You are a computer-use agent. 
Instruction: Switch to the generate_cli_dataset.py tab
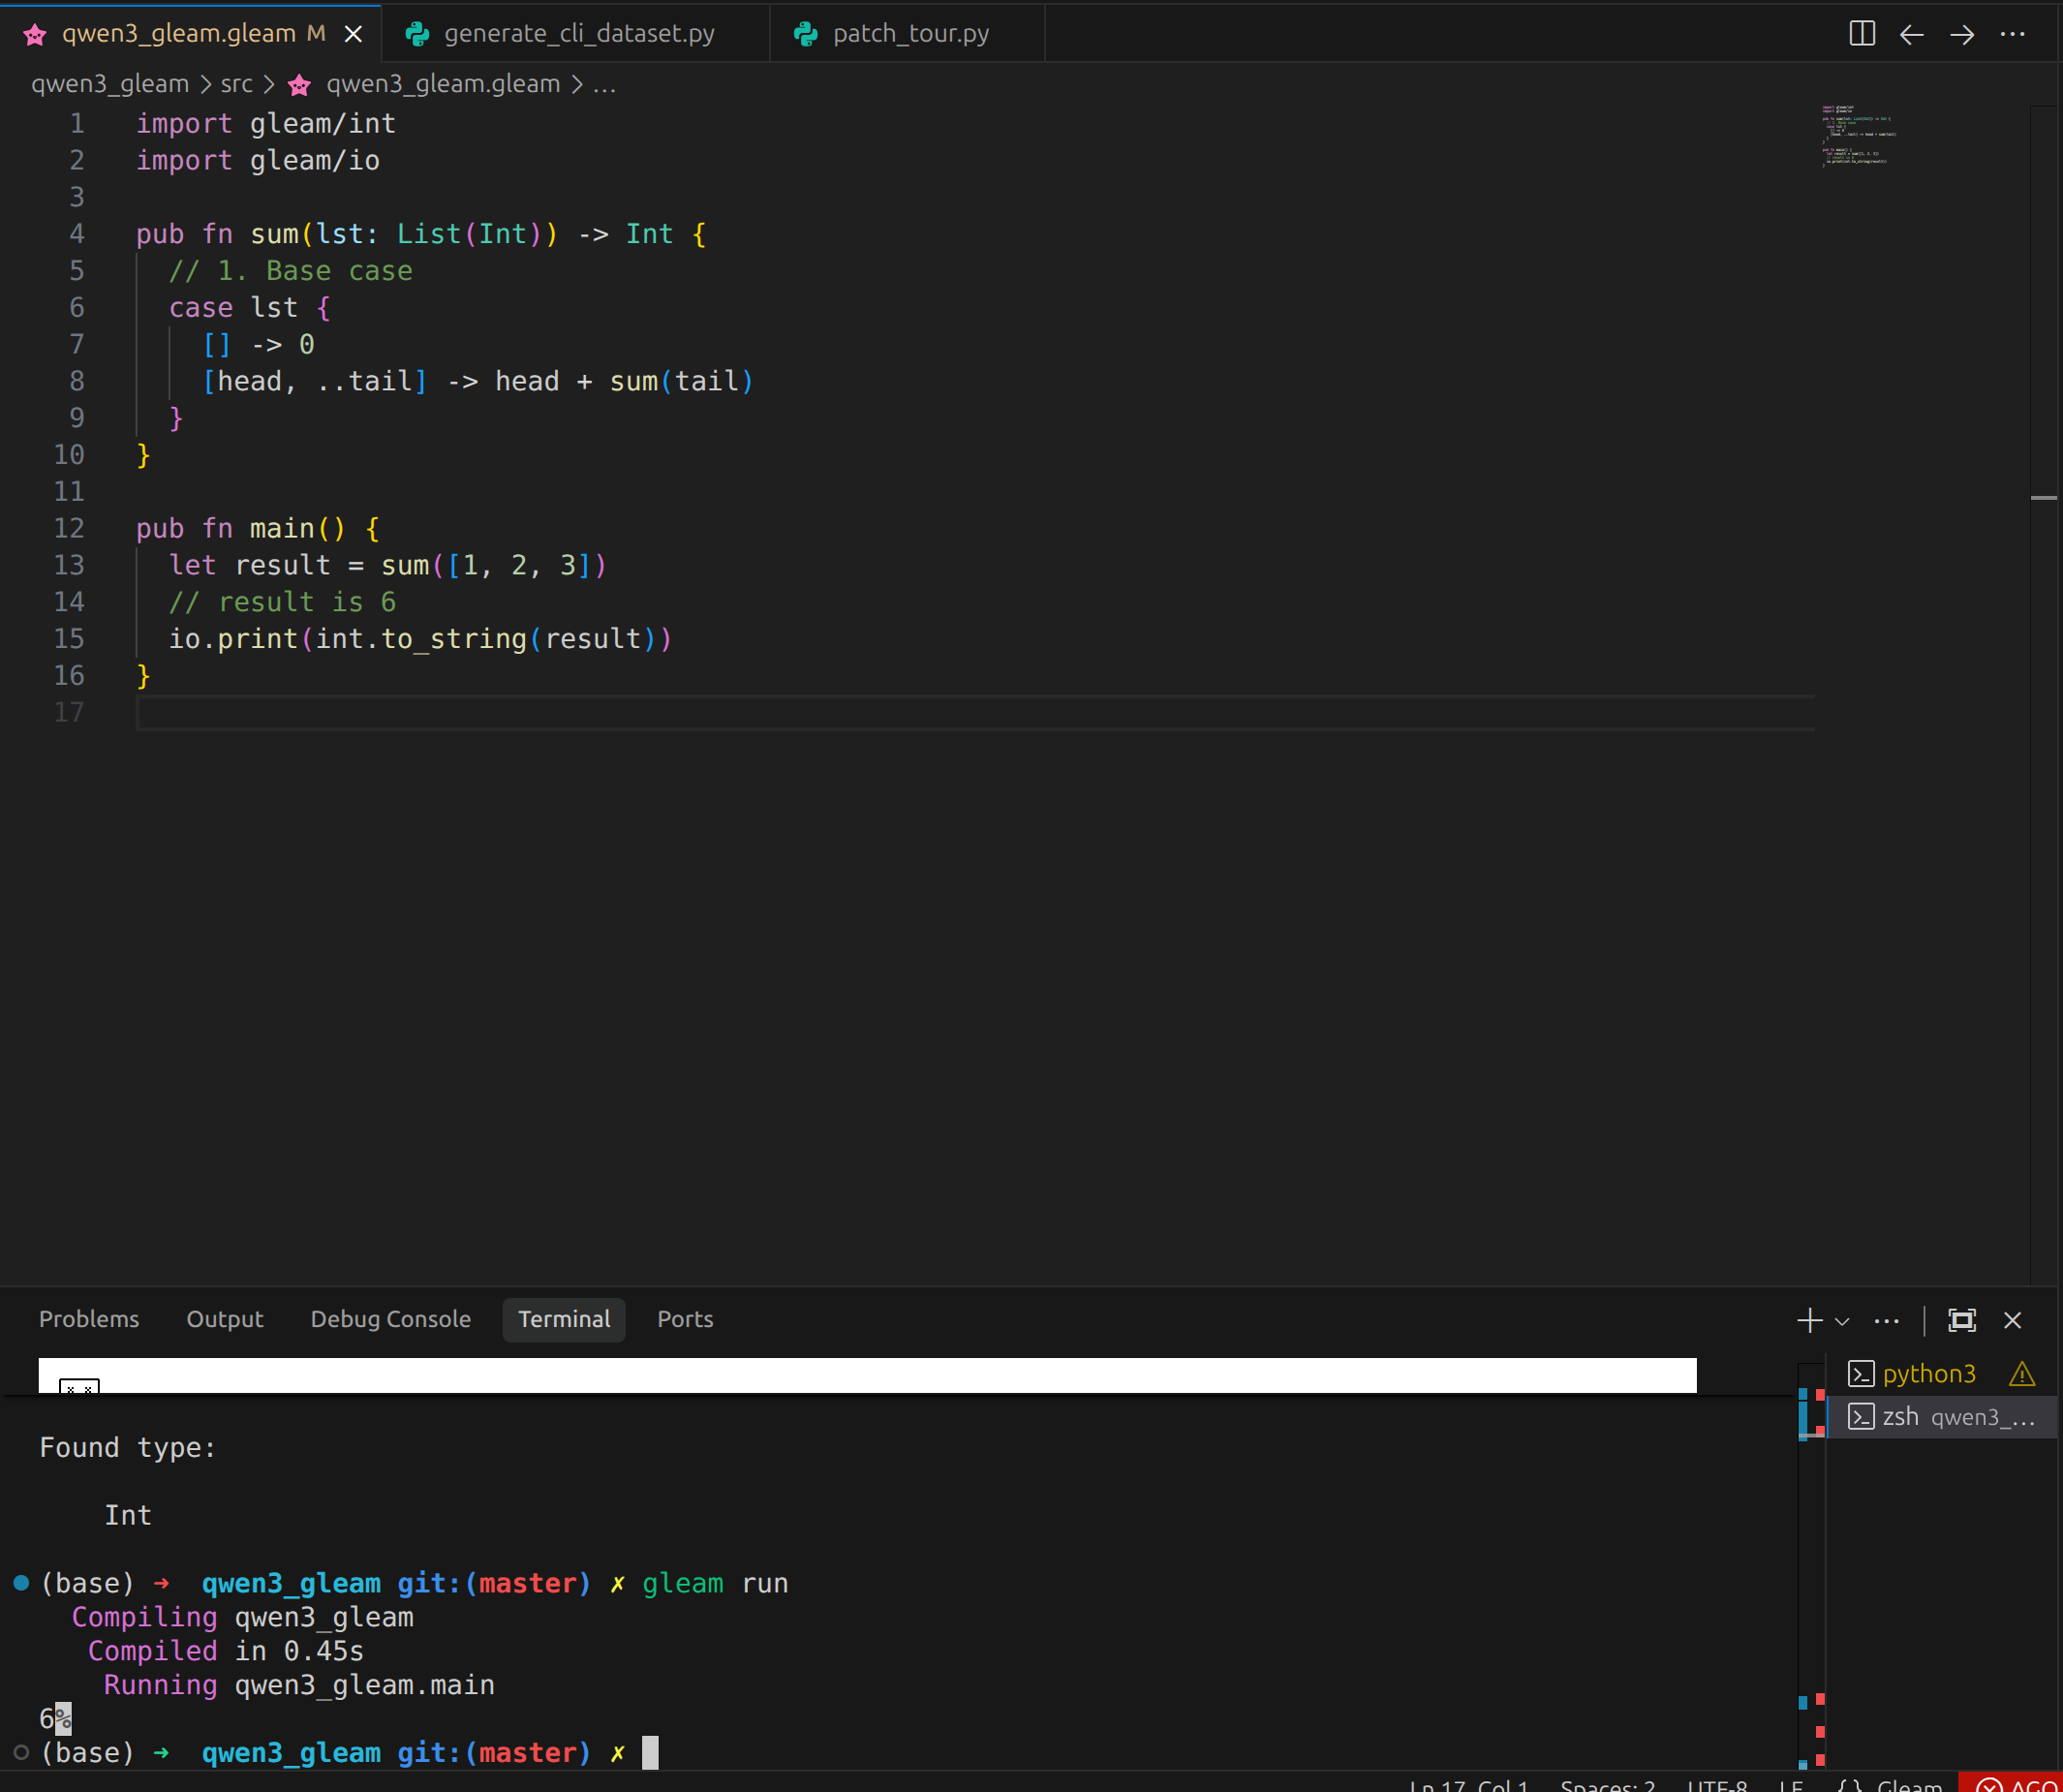point(578,34)
